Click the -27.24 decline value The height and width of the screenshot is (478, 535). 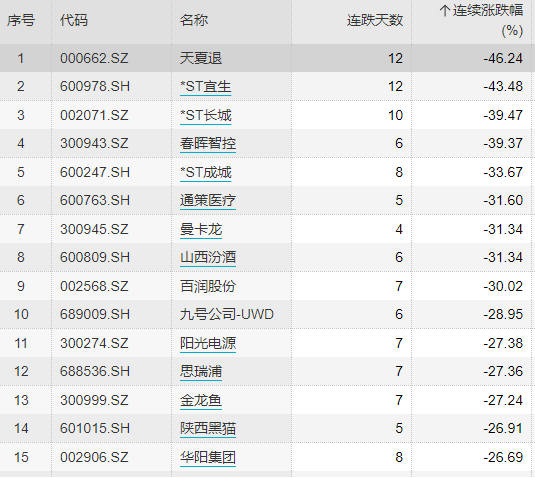point(503,400)
